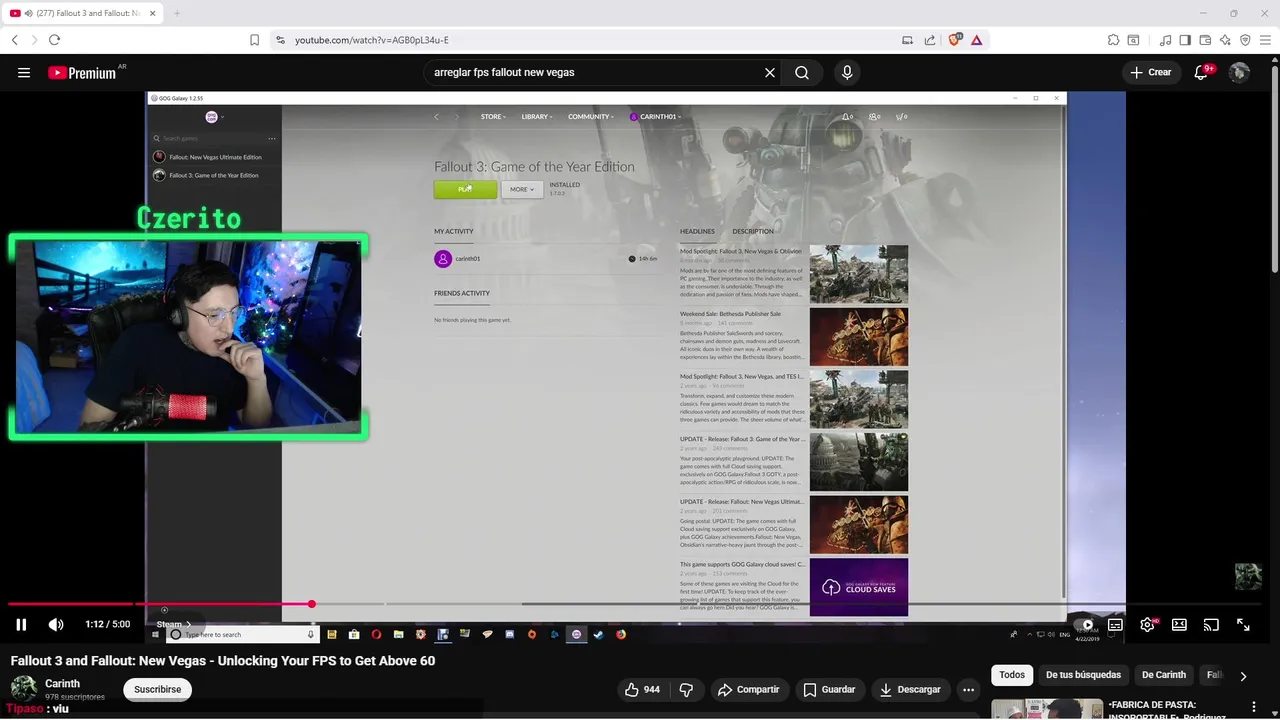Open more actions ellipsis under video

tap(968, 689)
